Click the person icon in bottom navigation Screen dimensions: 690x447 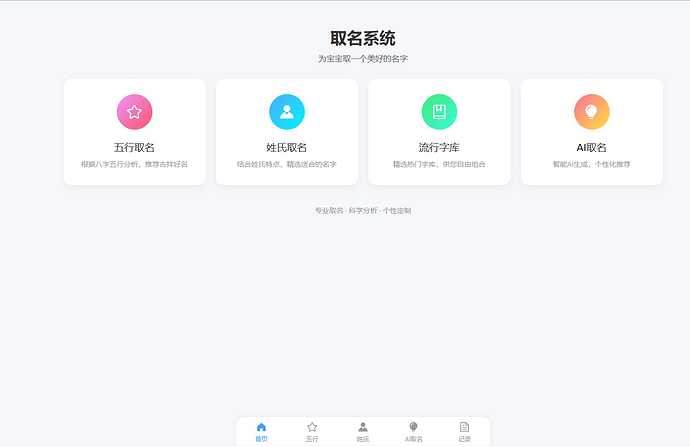363,427
